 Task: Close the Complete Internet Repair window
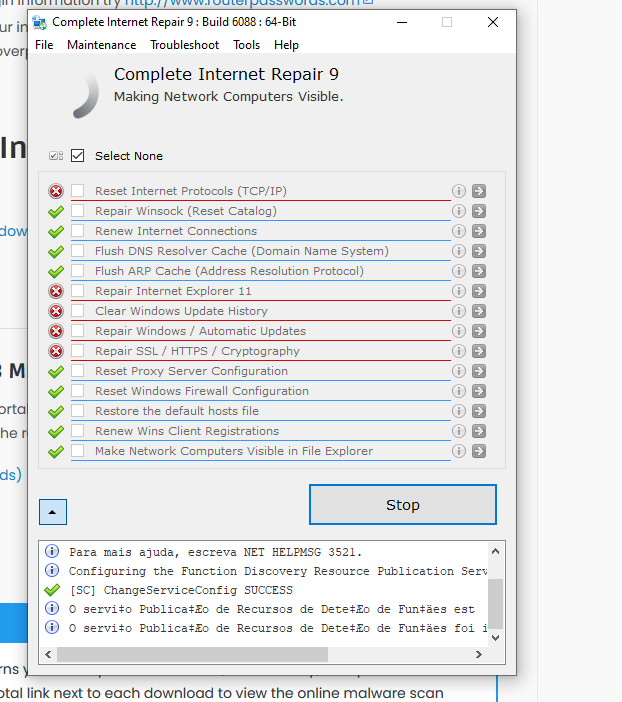493,22
